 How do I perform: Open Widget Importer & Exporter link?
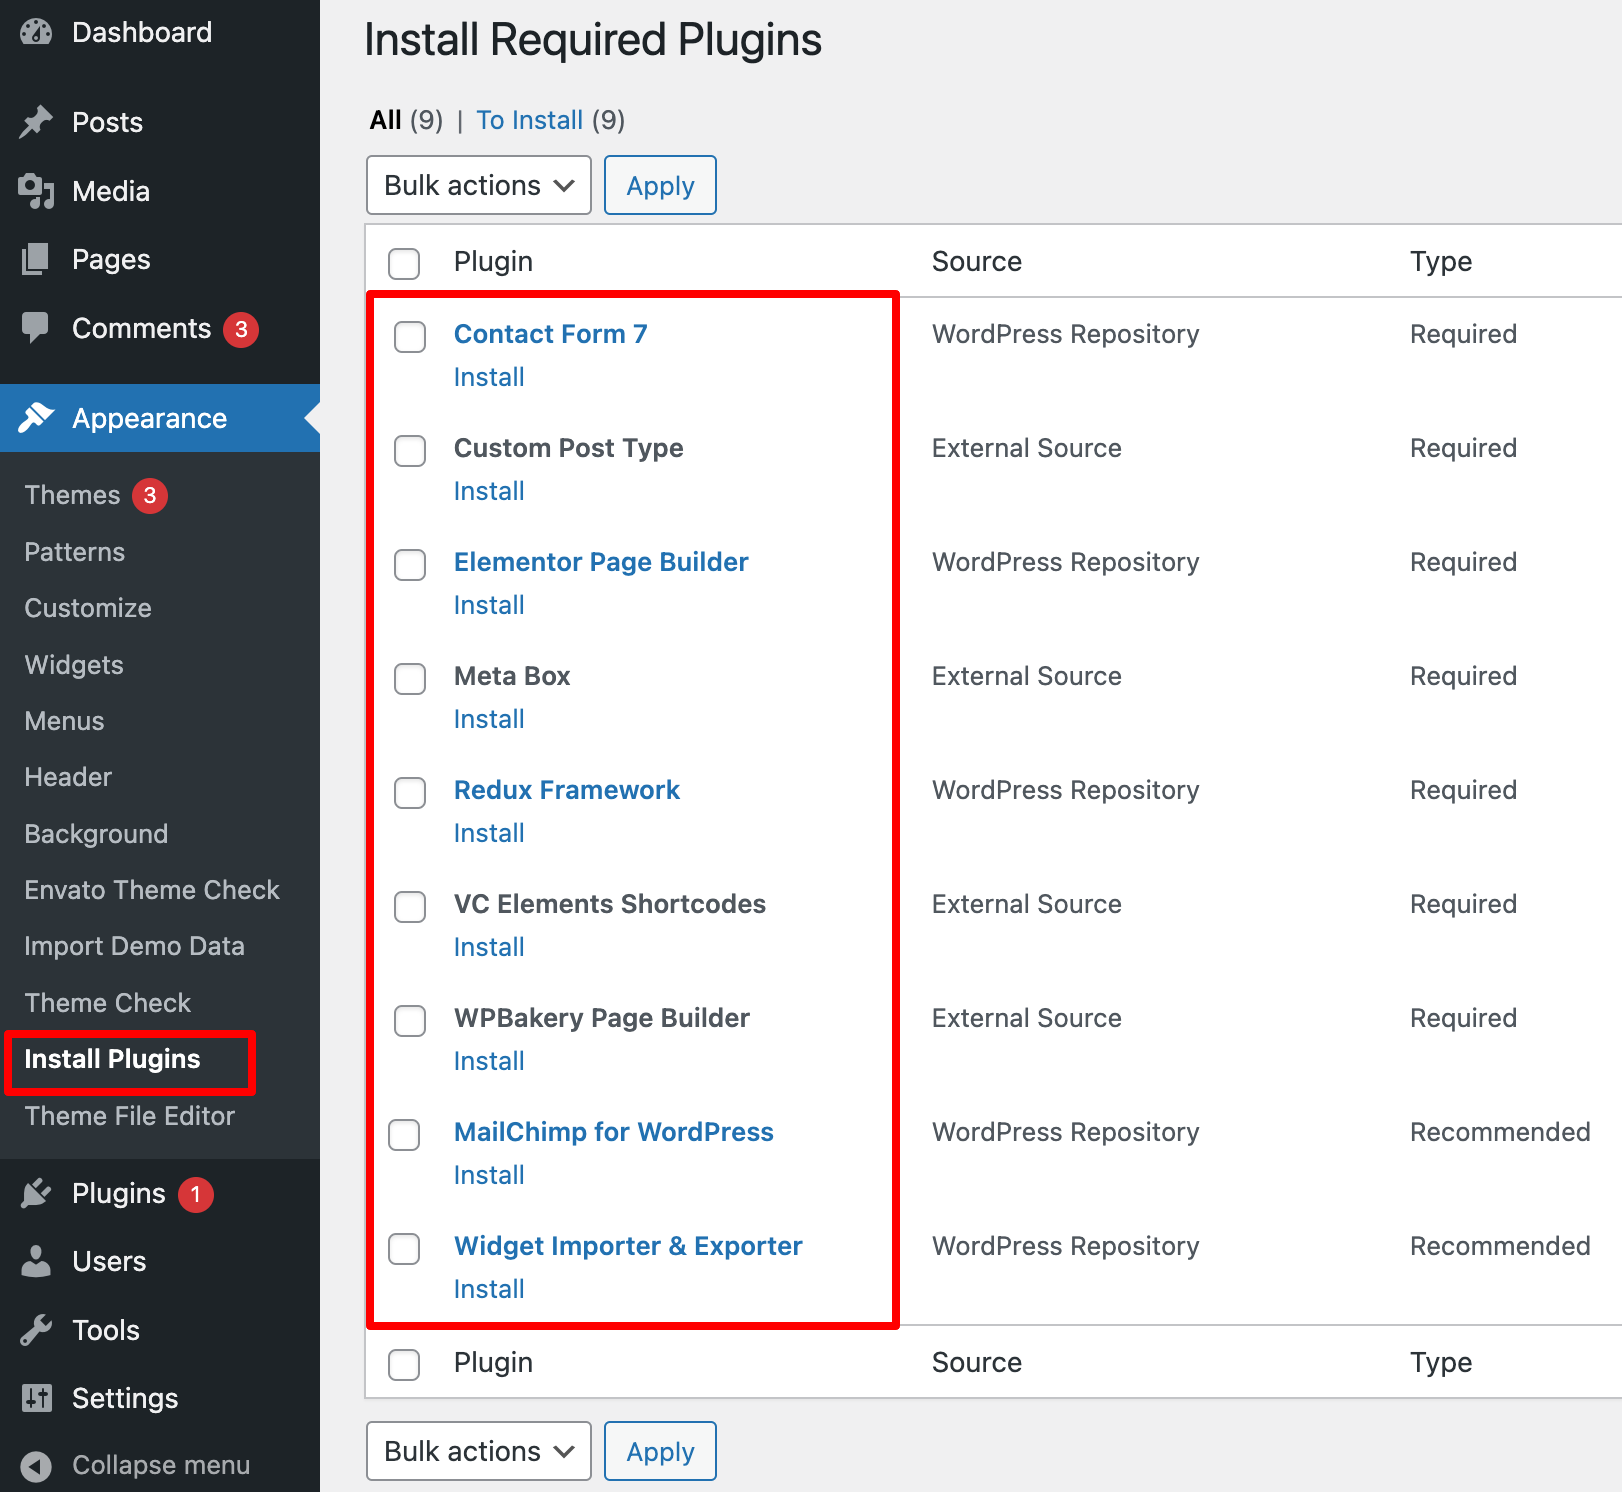tap(628, 1246)
